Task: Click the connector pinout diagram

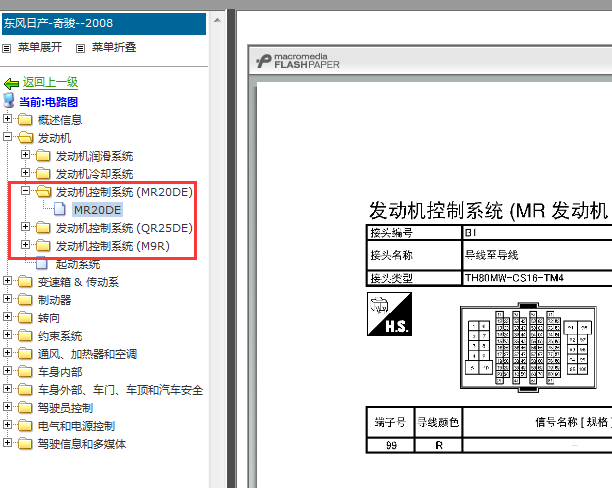Action: coord(528,347)
